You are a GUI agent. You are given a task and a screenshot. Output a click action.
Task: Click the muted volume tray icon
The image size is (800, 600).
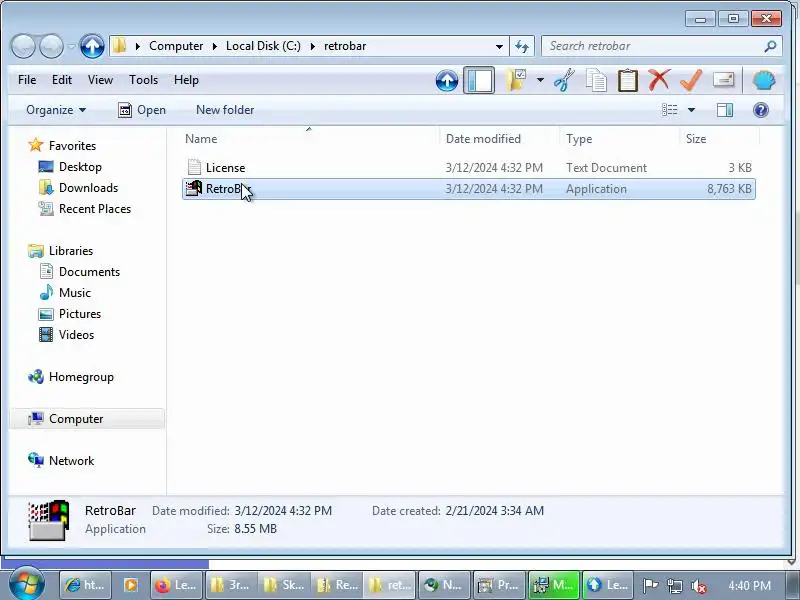[698, 586]
